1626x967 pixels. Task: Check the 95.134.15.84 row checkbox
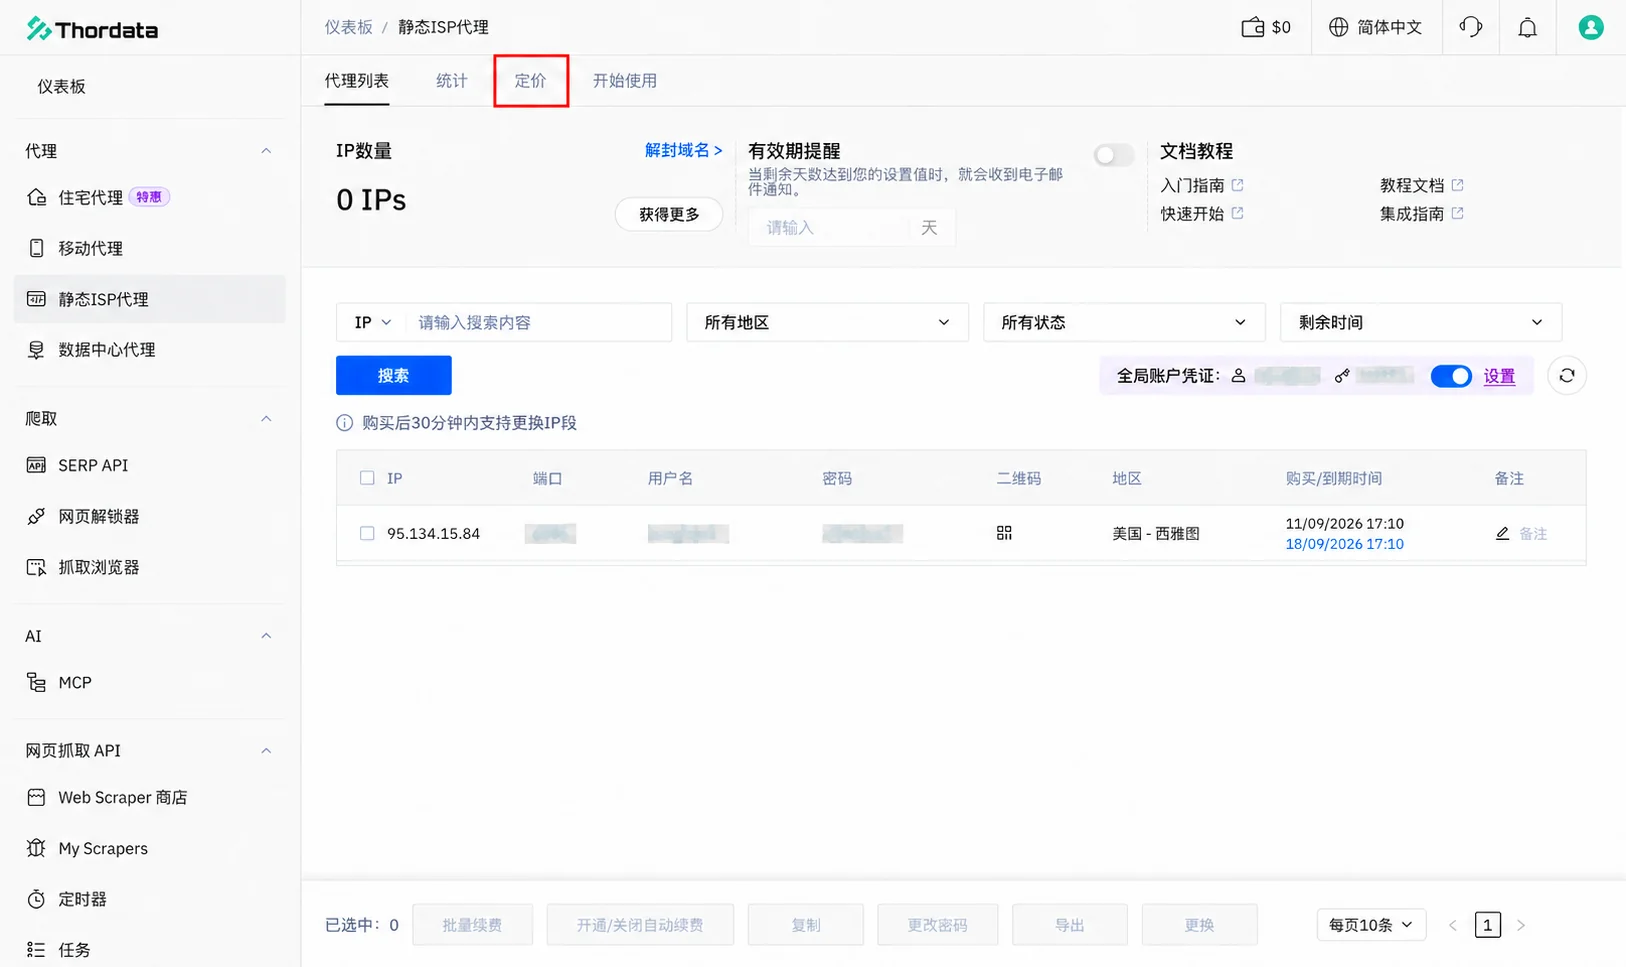pos(367,533)
